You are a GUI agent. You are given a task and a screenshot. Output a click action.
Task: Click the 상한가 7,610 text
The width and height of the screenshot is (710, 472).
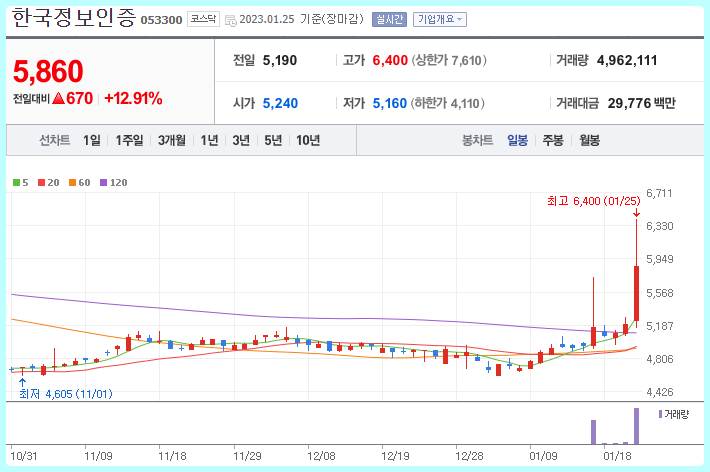449,60
